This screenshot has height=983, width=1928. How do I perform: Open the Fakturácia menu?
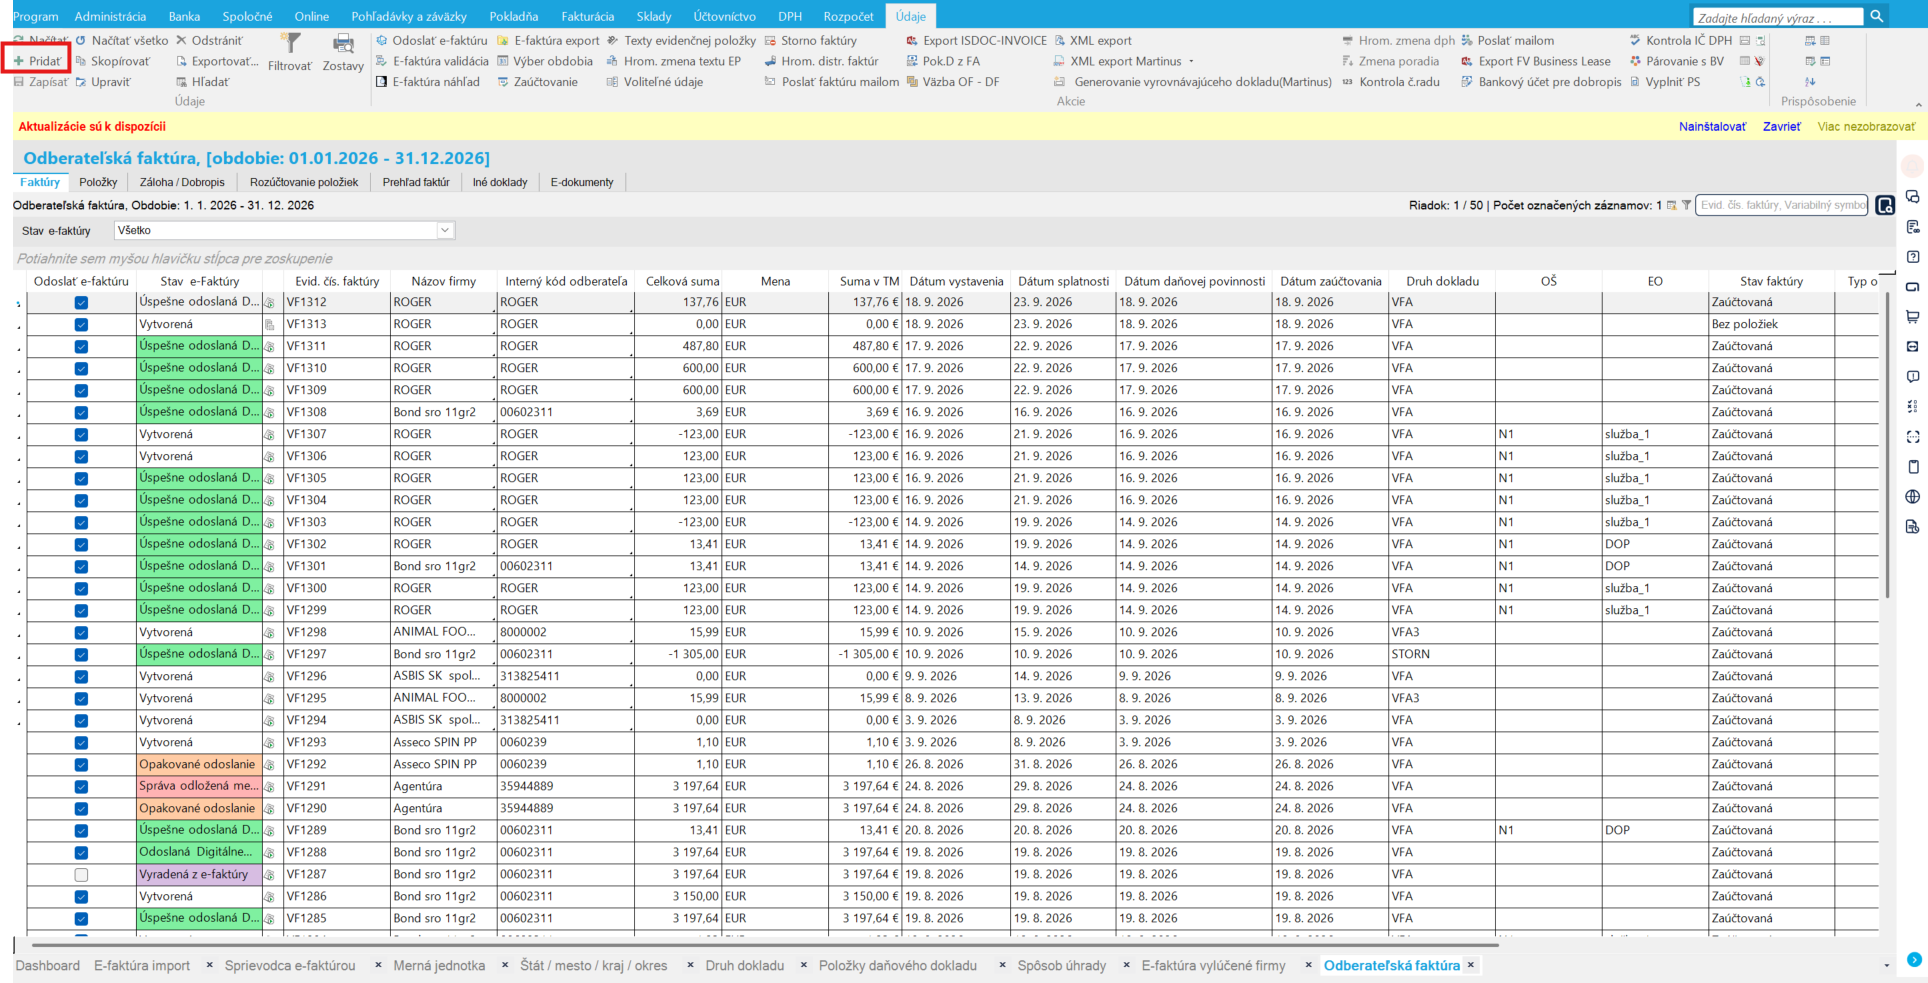pyautogui.click(x=587, y=16)
